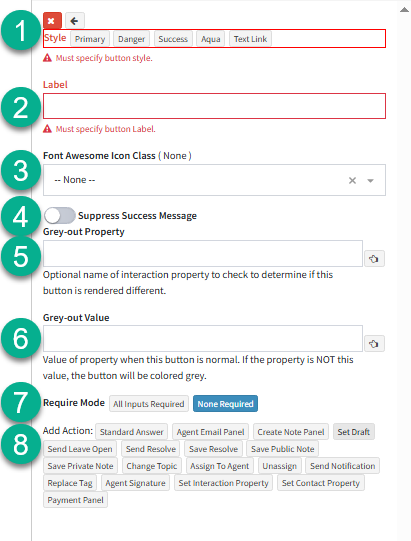Add the Payment Panel action
Image resolution: width=411 pixels, height=541 pixels.
[75, 500]
